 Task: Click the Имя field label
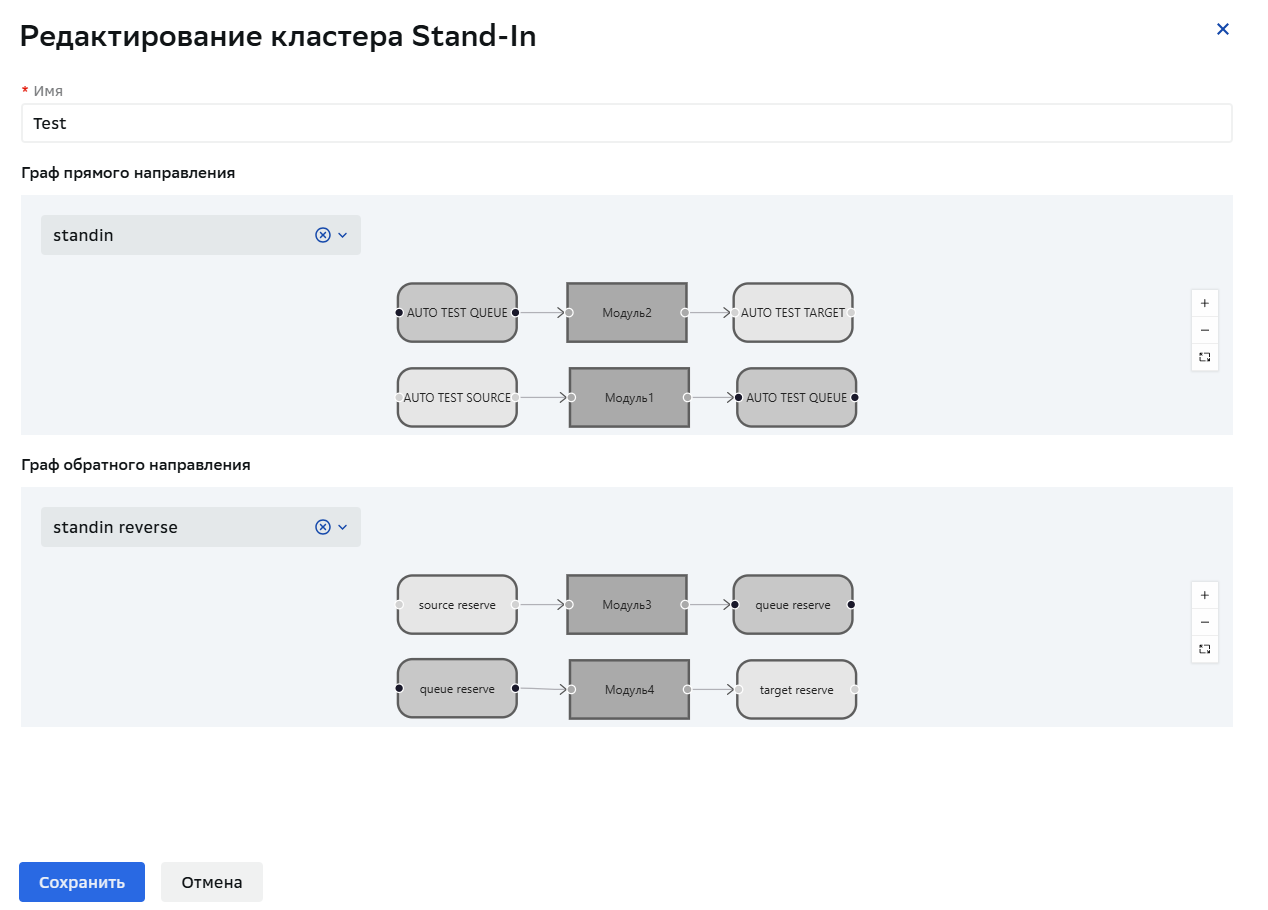pyautogui.click(x=48, y=90)
